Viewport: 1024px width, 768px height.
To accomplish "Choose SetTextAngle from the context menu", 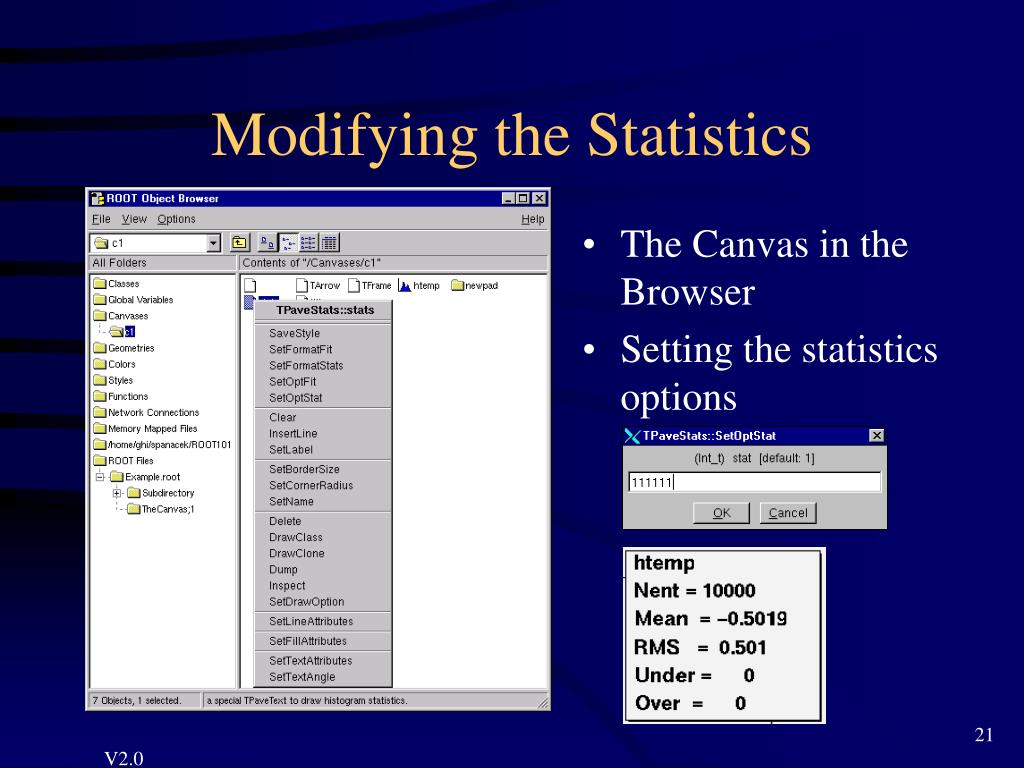I will (x=323, y=677).
